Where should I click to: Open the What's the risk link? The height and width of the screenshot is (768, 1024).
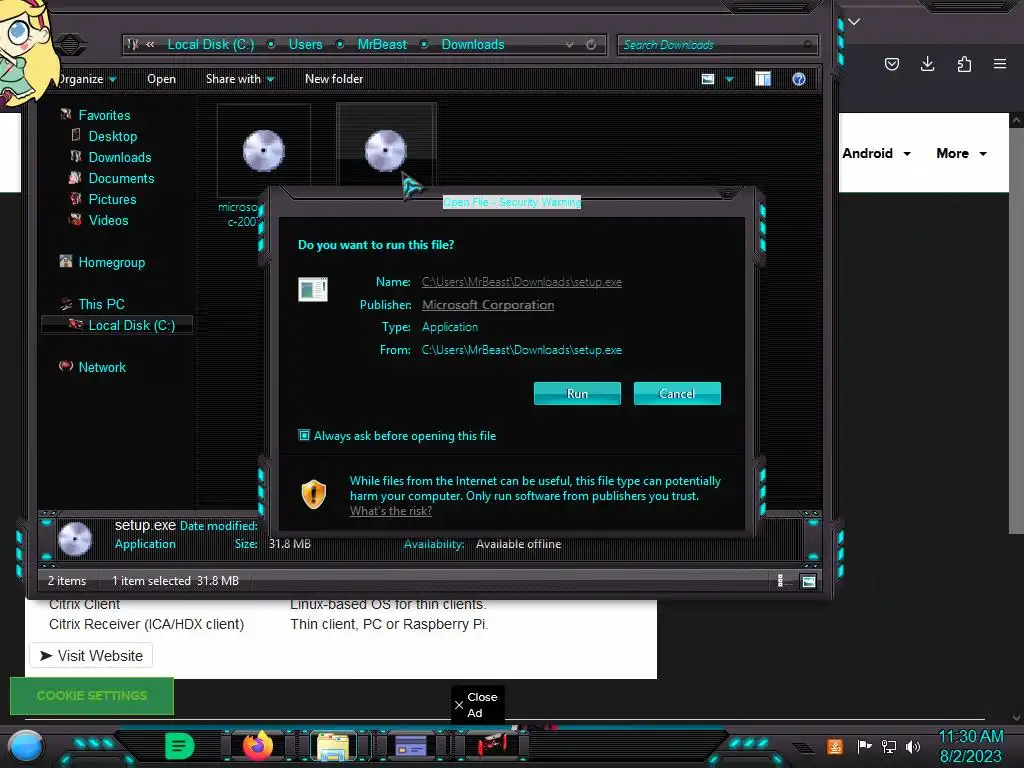(x=391, y=511)
